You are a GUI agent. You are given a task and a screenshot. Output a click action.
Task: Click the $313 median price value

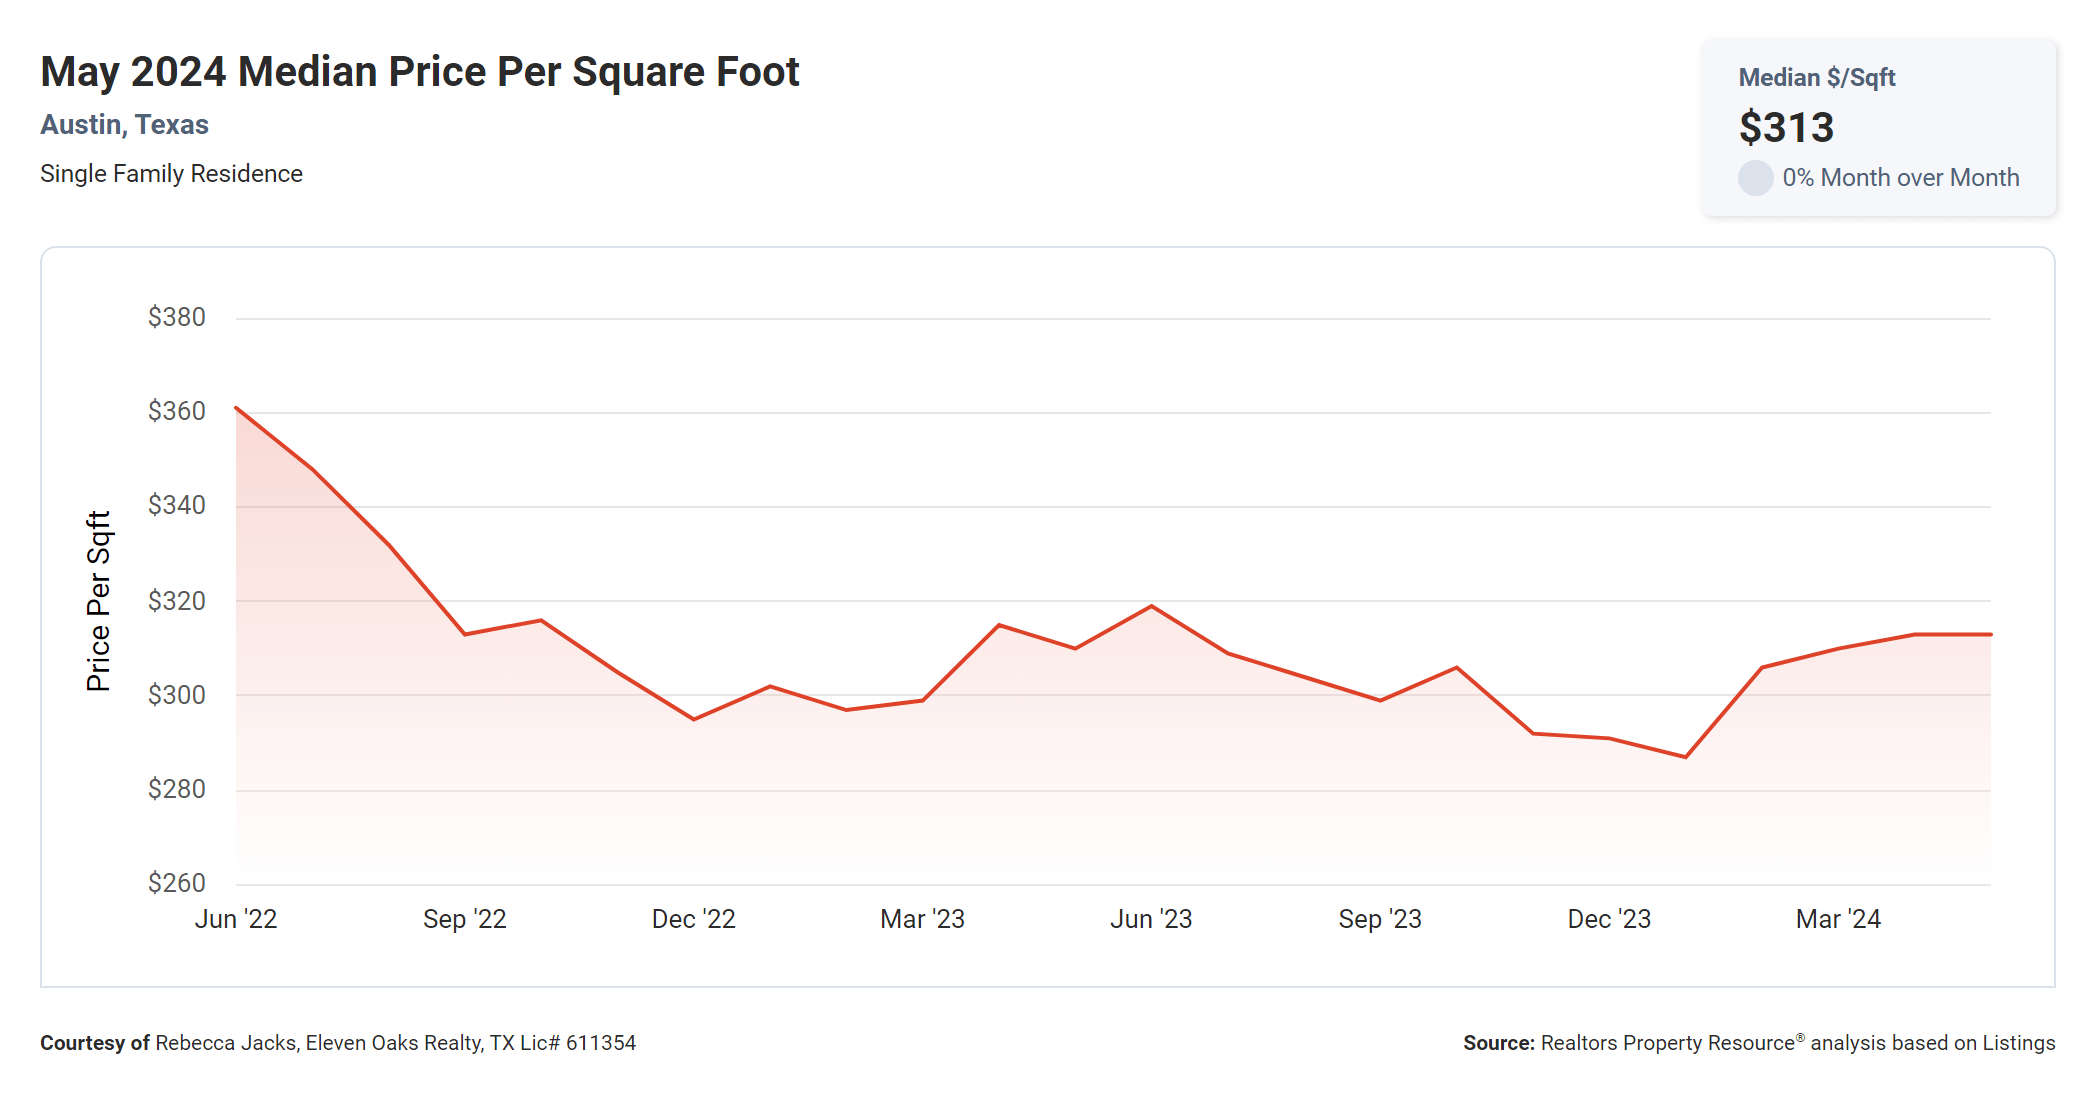pyautogui.click(x=1786, y=128)
